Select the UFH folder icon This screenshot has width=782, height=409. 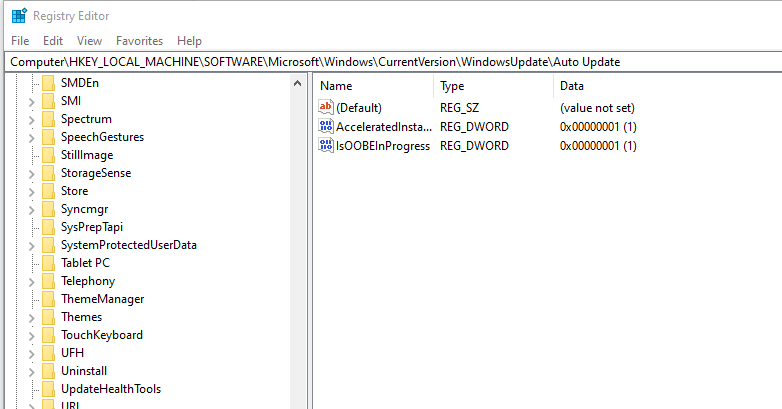point(48,353)
